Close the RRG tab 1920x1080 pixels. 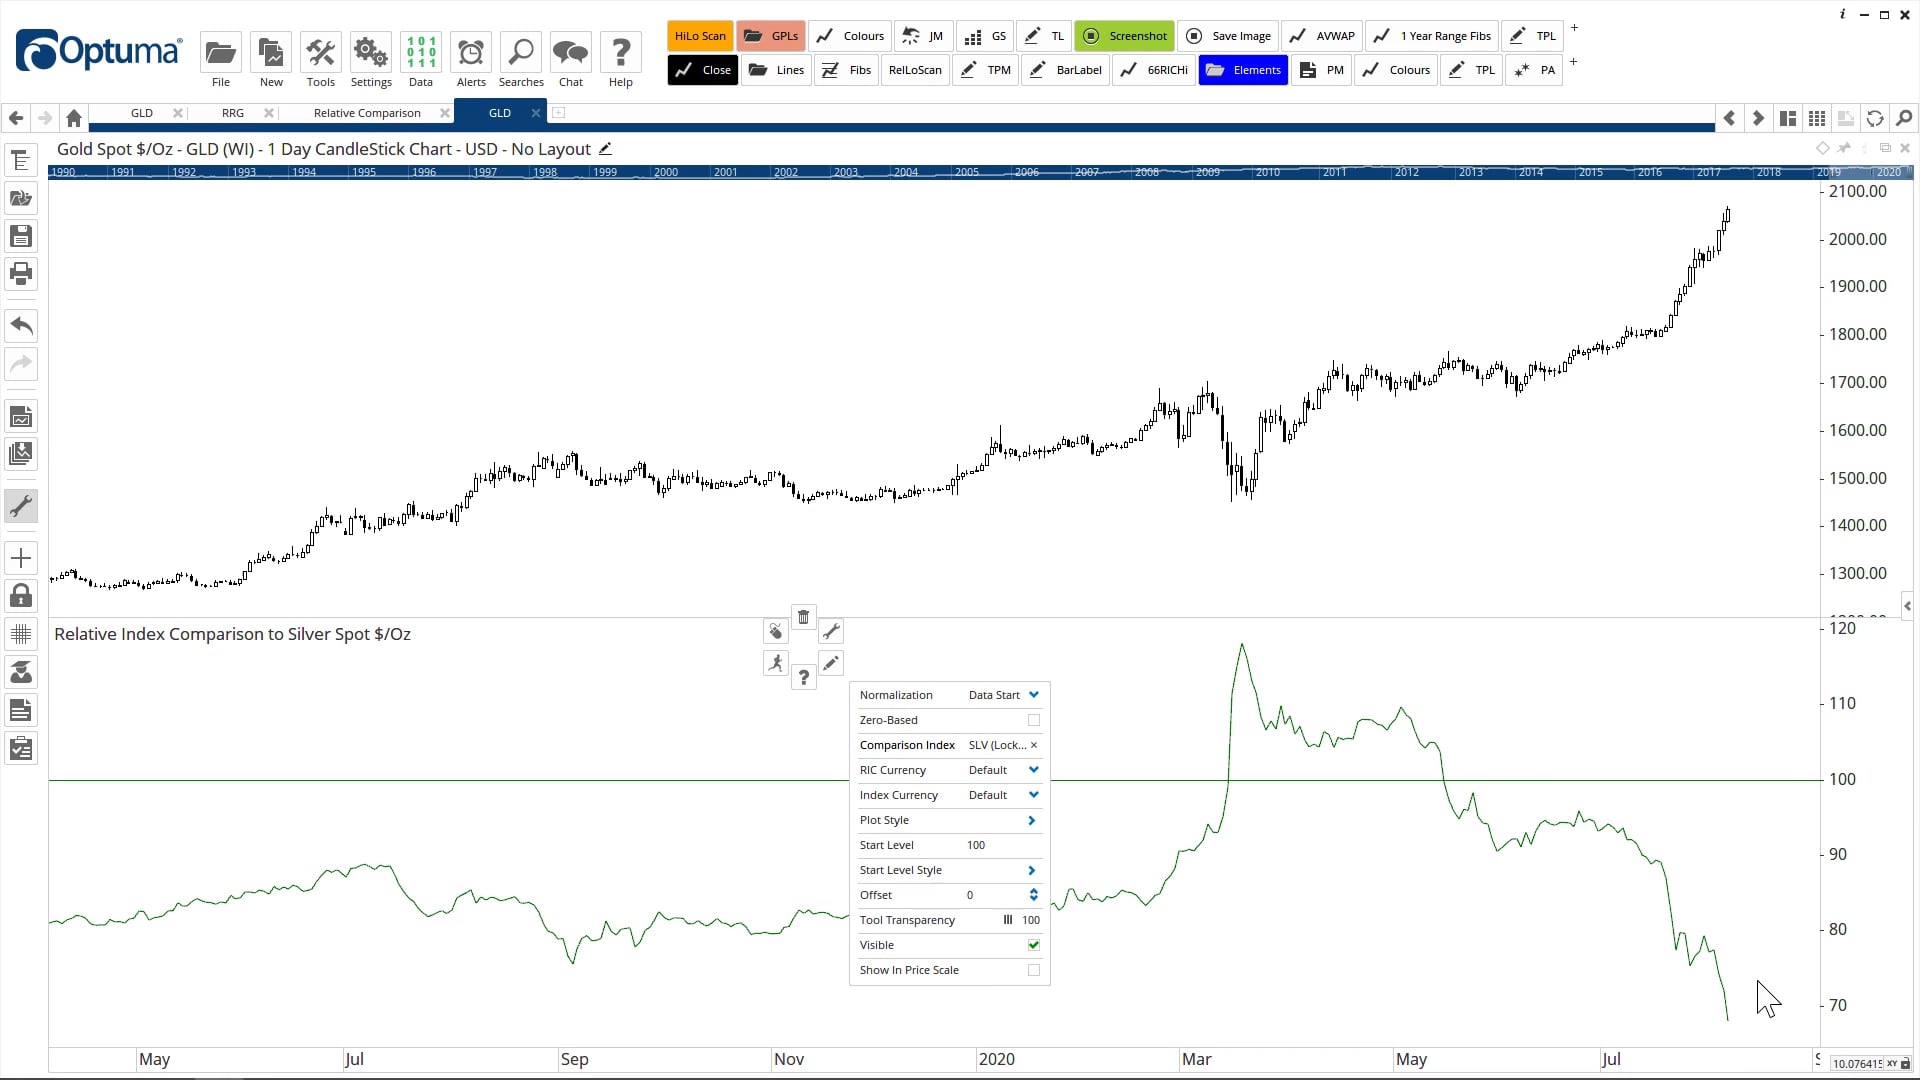click(x=269, y=113)
